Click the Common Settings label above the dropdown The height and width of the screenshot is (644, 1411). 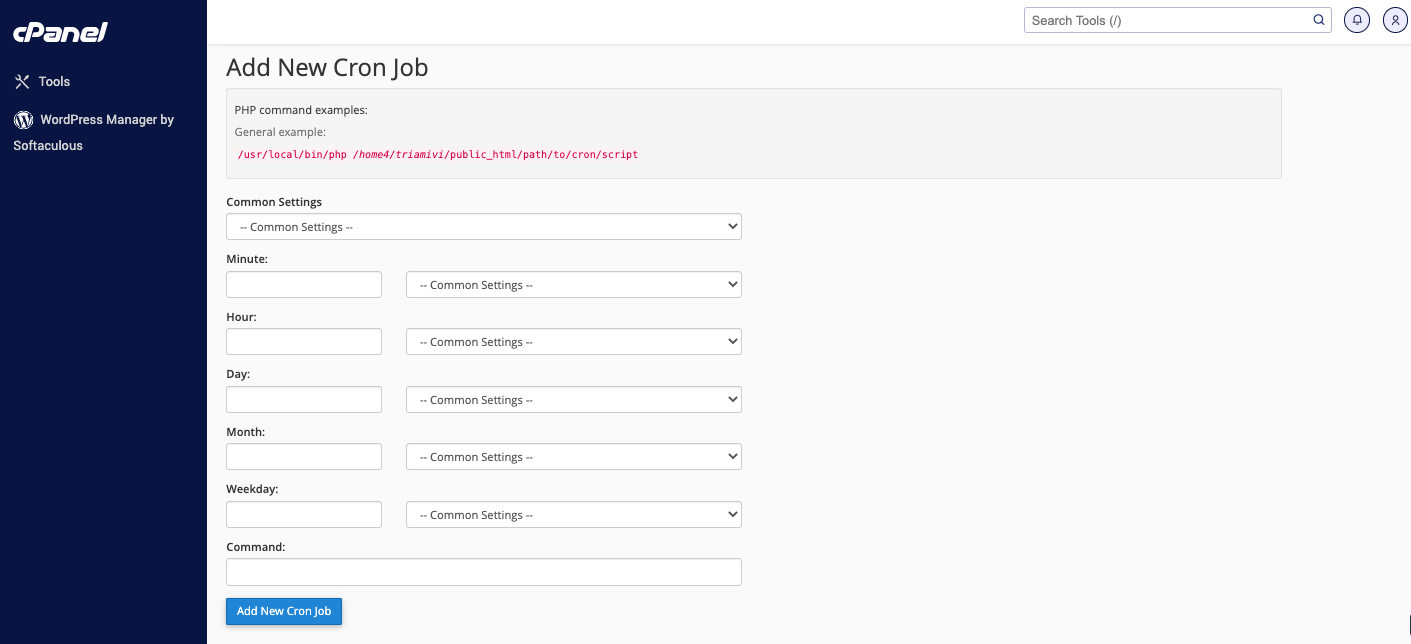click(x=274, y=202)
